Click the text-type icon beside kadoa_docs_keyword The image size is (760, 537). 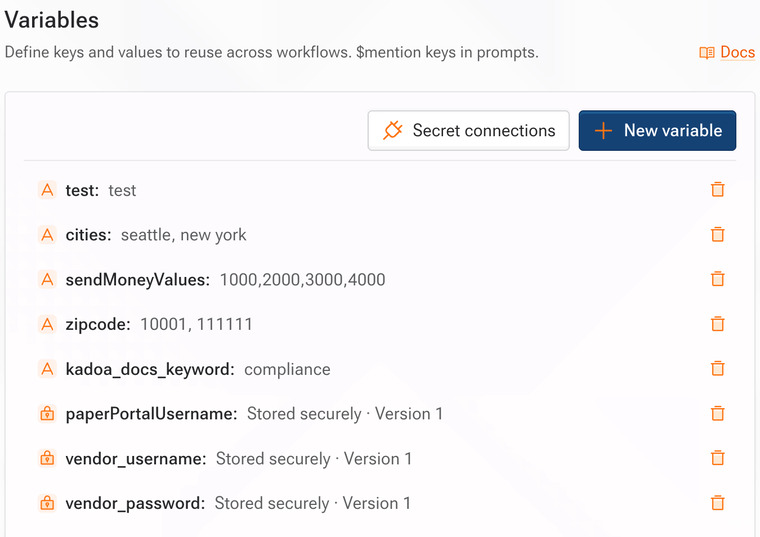tap(47, 369)
